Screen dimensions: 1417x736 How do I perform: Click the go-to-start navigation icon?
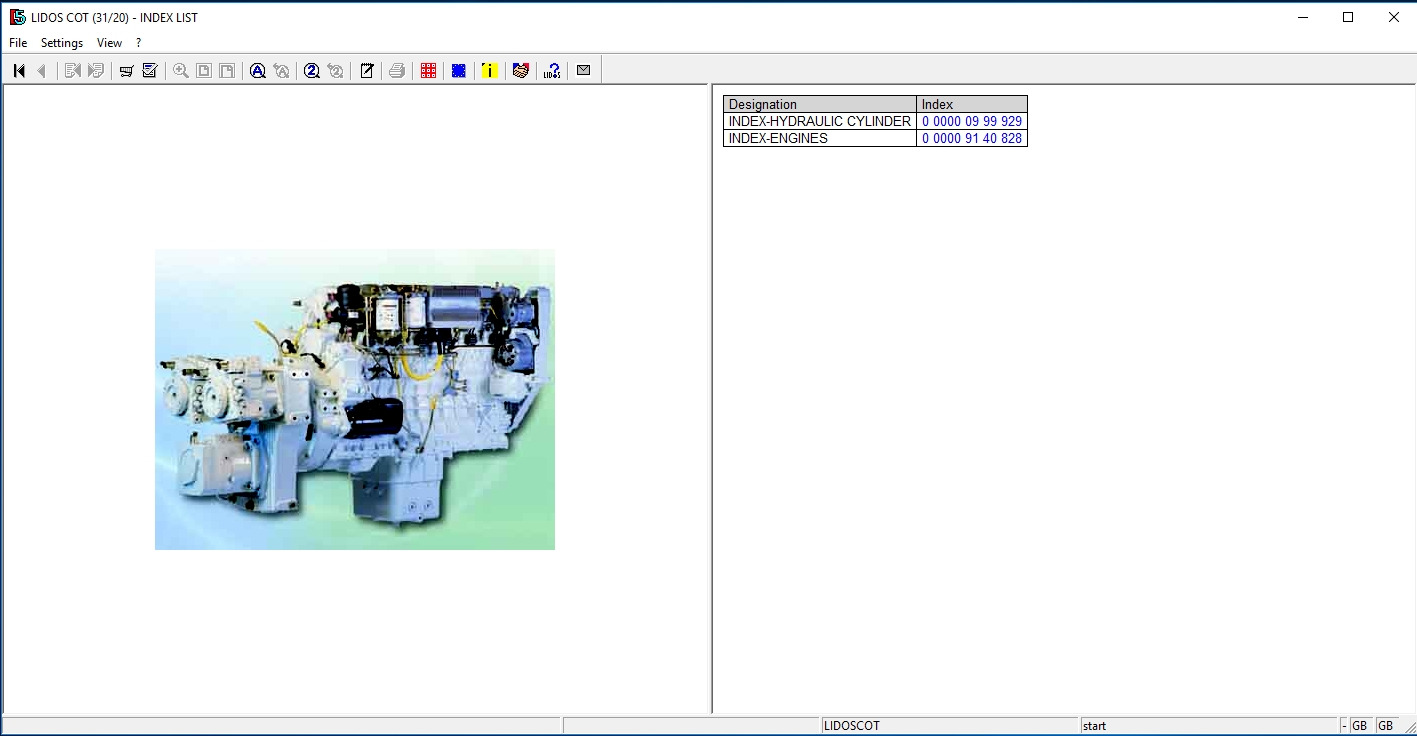(x=19, y=71)
